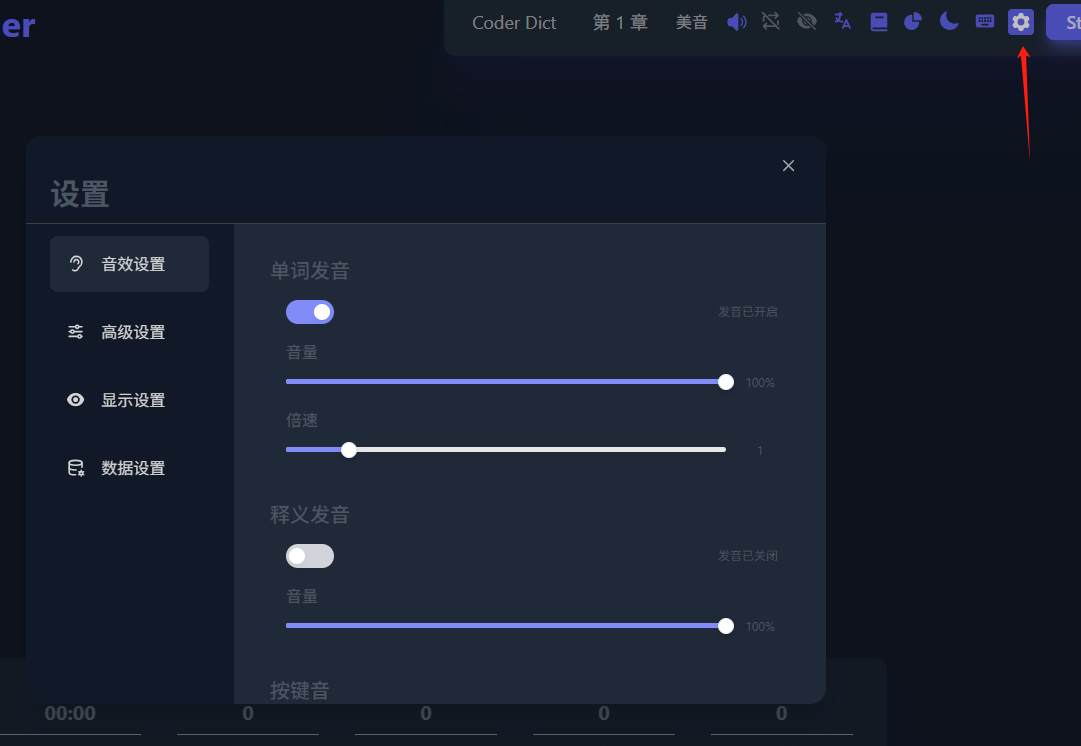This screenshot has height=746, width=1081.
Task: Select the 高级设置 tab
Action: click(130, 332)
